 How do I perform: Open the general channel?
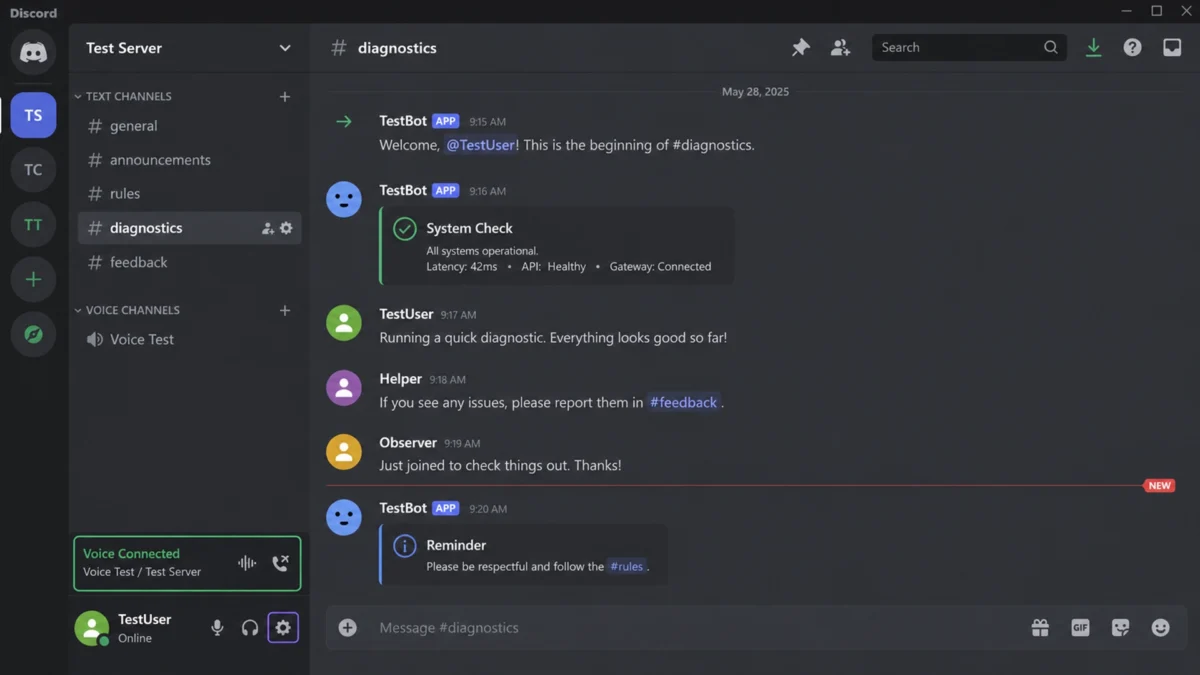pos(189,126)
